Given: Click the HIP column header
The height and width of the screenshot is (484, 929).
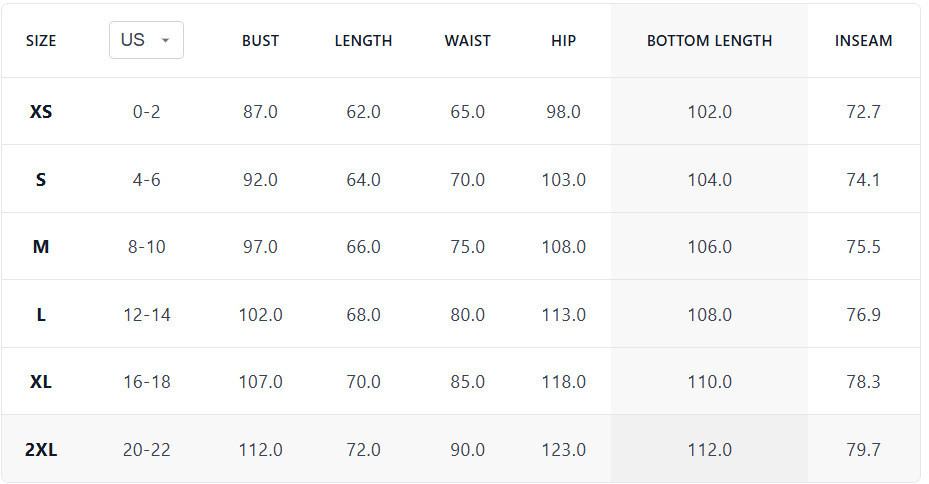Looking at the screenshot, I should (x=564, y=41).
